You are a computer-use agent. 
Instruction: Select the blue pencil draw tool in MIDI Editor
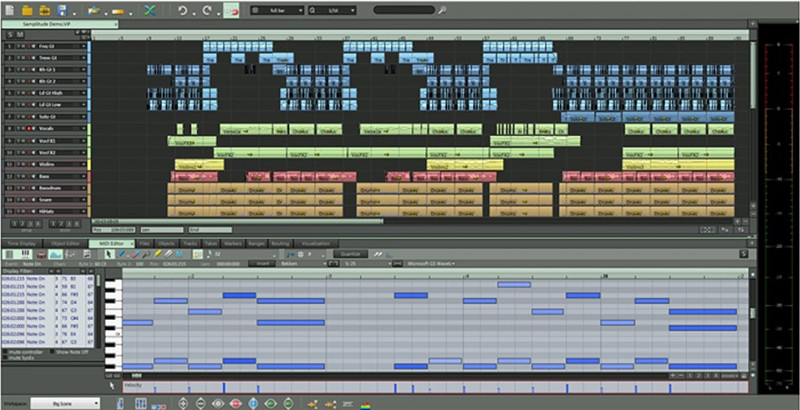pos(122,253)
